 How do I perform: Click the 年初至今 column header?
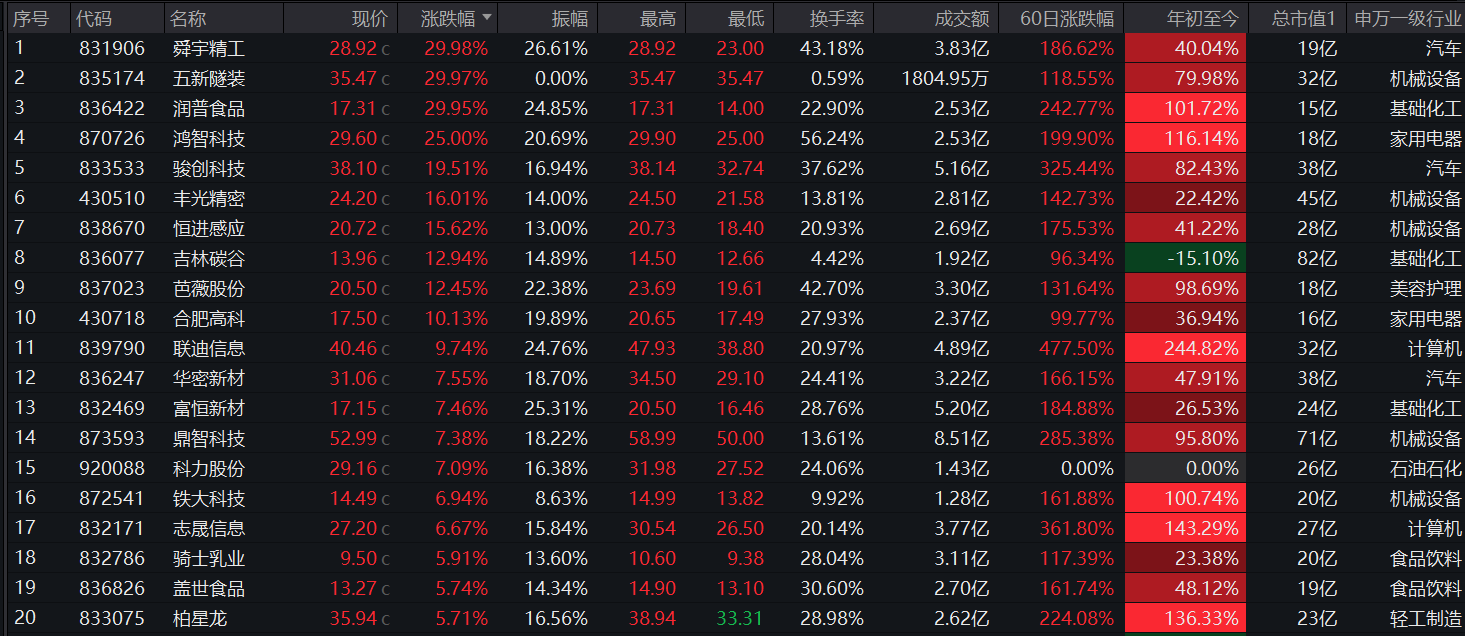pyautogui.click(x=1202, y=18)
